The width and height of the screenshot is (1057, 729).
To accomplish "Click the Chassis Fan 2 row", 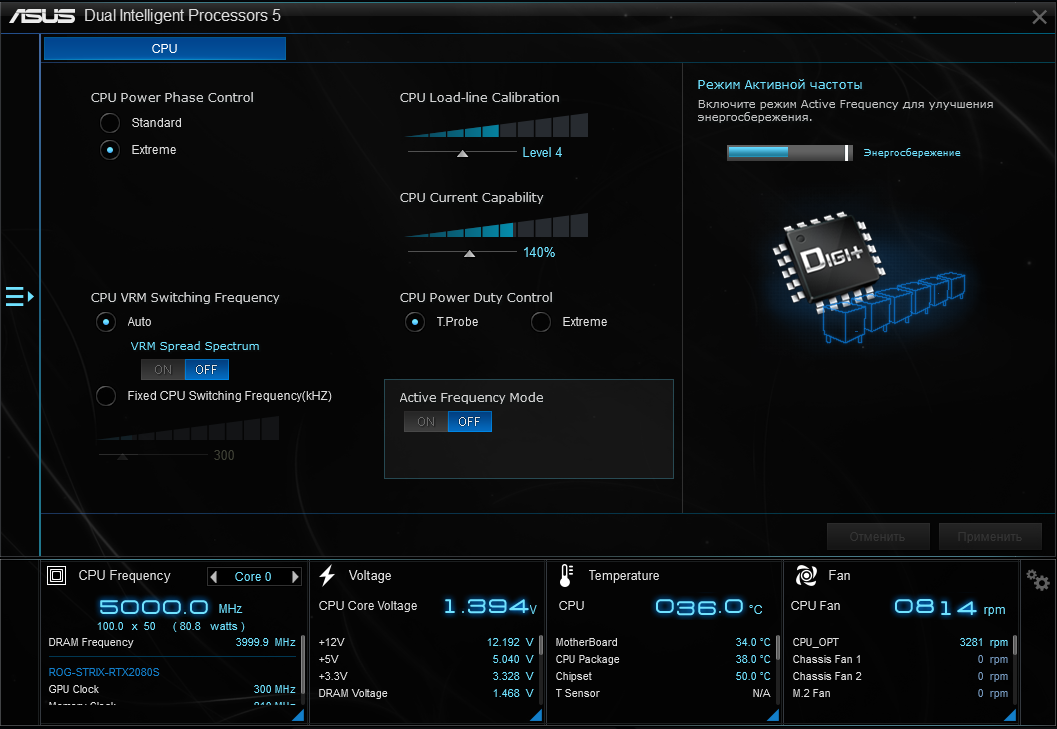I will (x=901, y=676).
